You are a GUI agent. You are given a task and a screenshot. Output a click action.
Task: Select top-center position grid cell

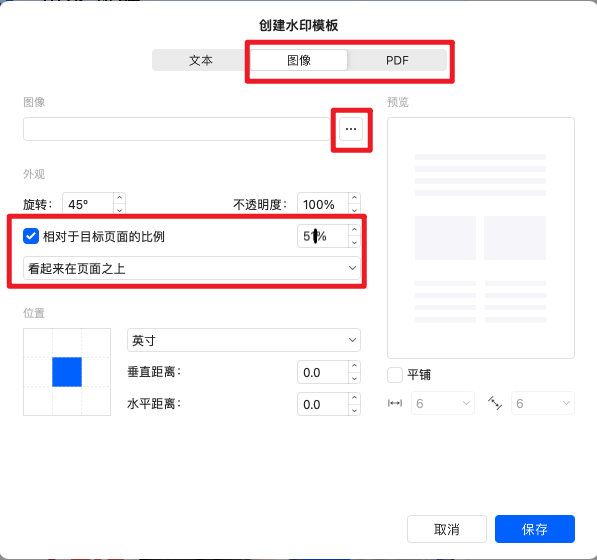coord(67,343)
